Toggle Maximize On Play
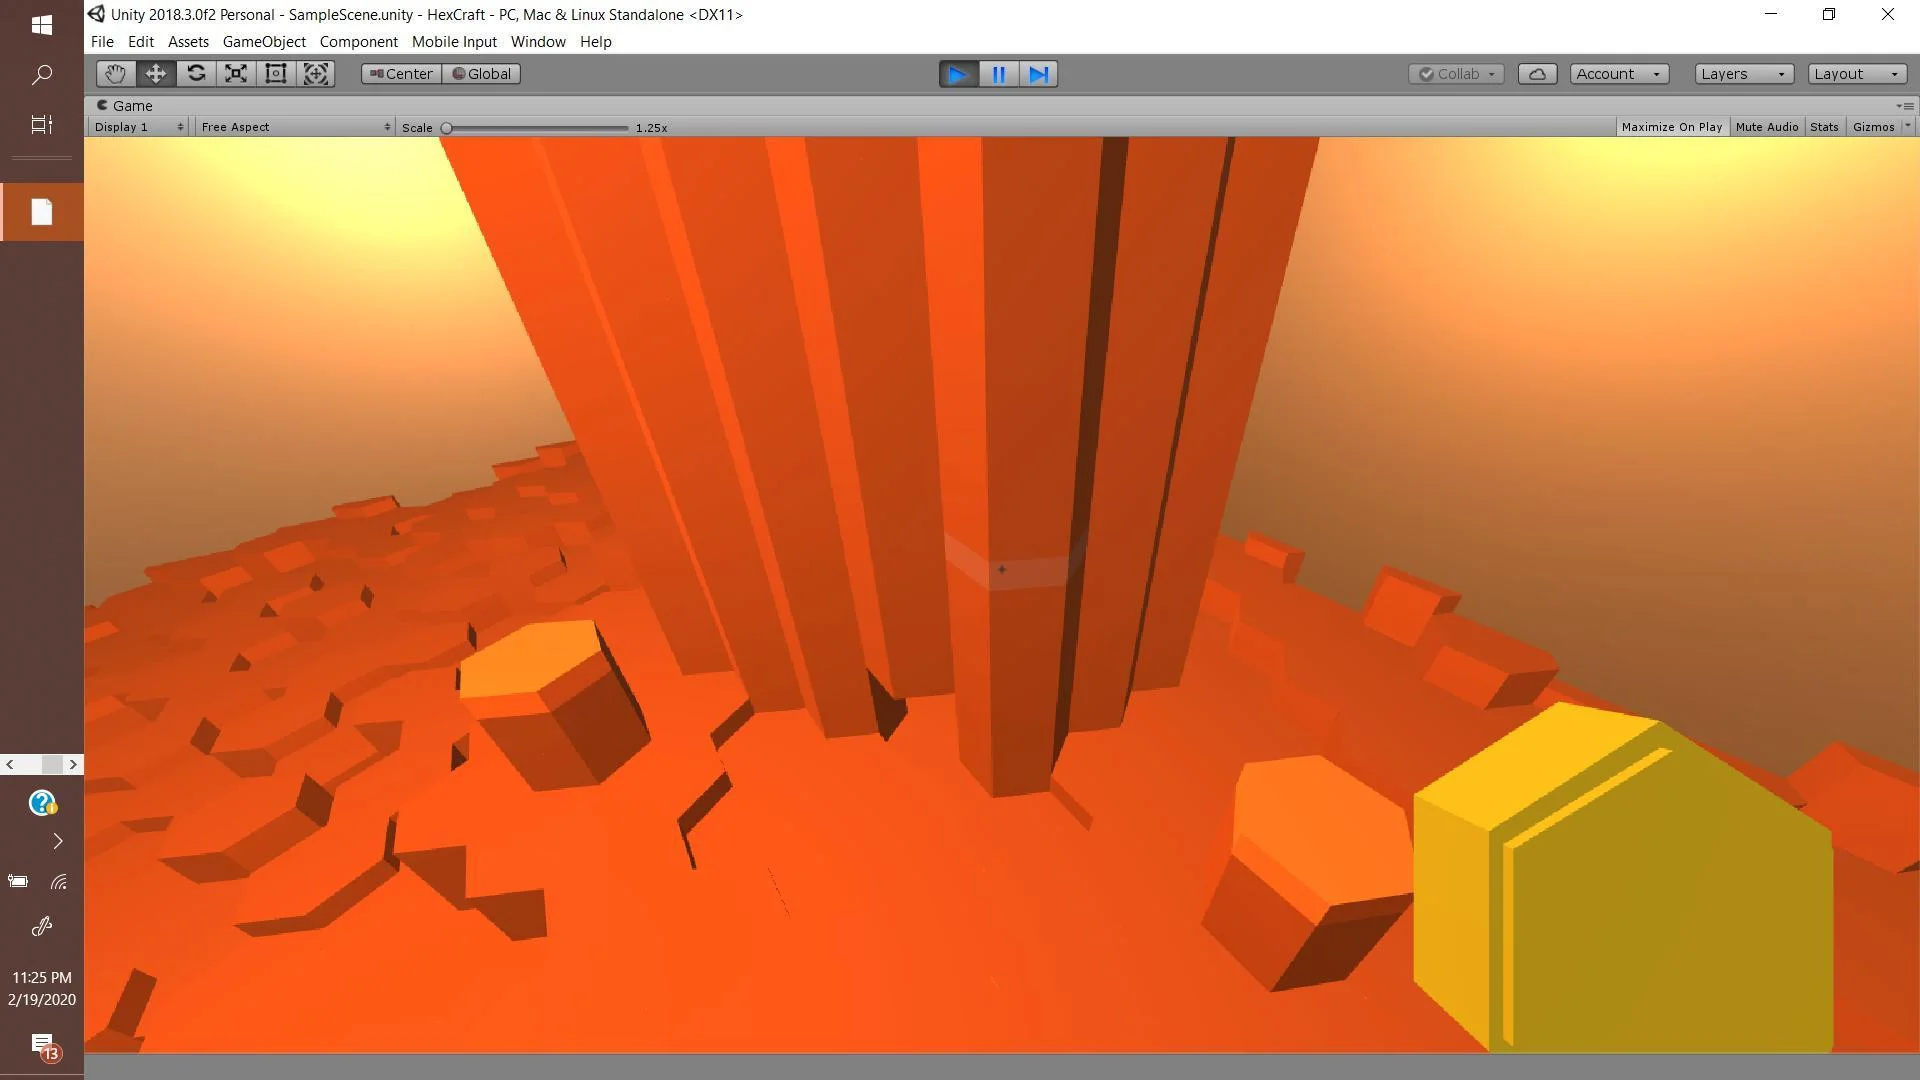Viewport: 1920px width, 1080px height. (1671, 127)
